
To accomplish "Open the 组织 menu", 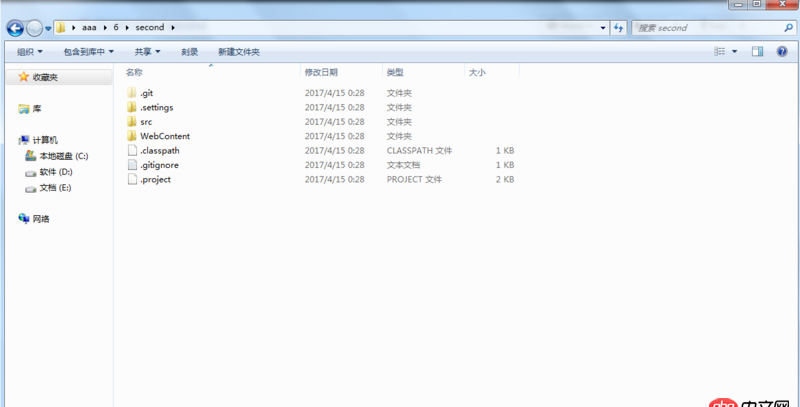I will (30, 52).
